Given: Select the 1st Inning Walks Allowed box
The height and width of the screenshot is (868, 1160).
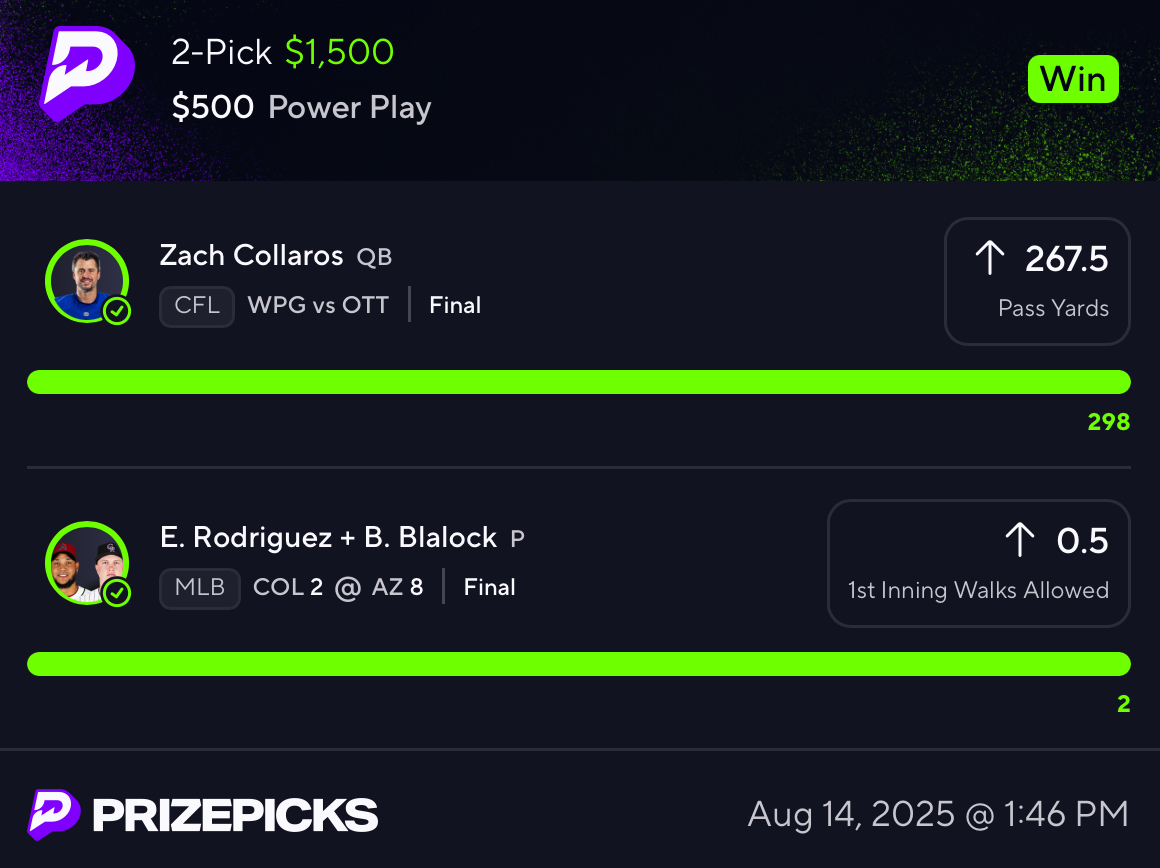Looking at the screenshot, I should 979,563.
